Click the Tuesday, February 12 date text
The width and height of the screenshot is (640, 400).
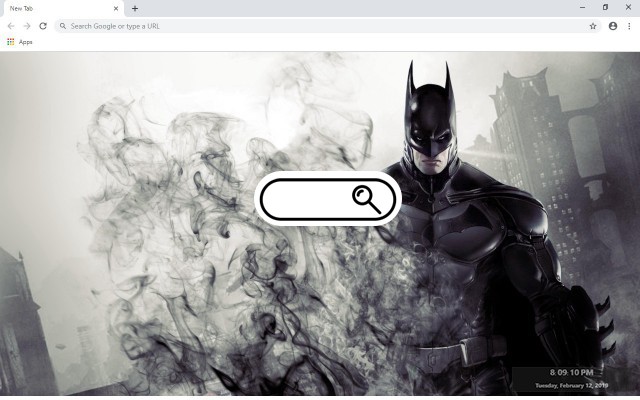coord(571,385)
